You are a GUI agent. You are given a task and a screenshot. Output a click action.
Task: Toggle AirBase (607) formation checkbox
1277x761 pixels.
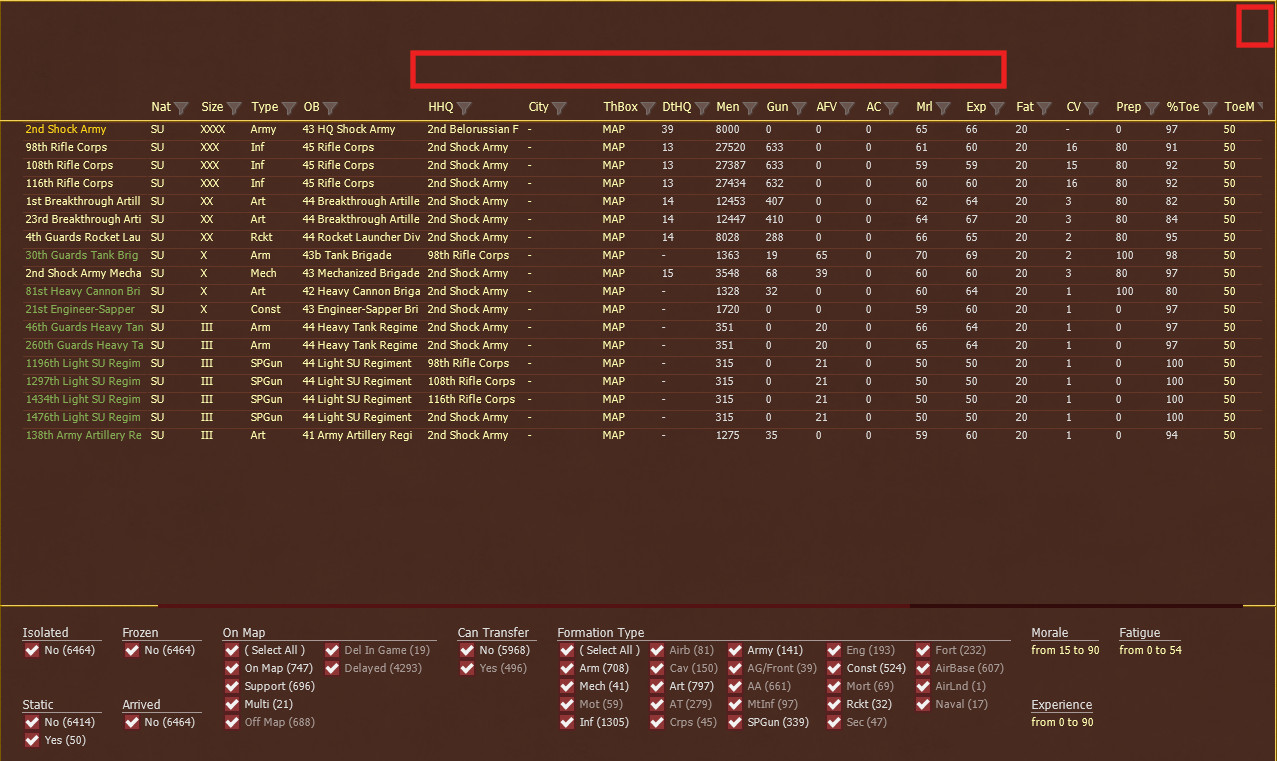pyautogui.click(x=923, y=668)
